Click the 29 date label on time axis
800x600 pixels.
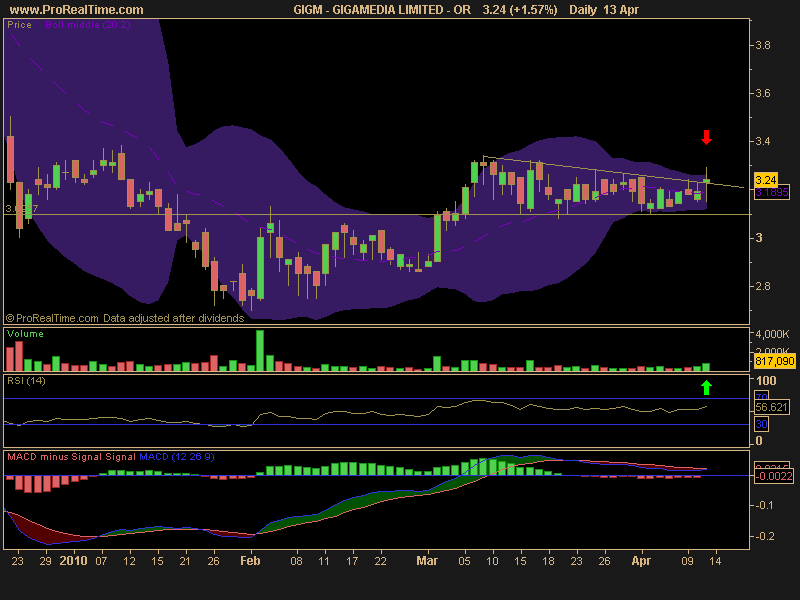(45, 561)
